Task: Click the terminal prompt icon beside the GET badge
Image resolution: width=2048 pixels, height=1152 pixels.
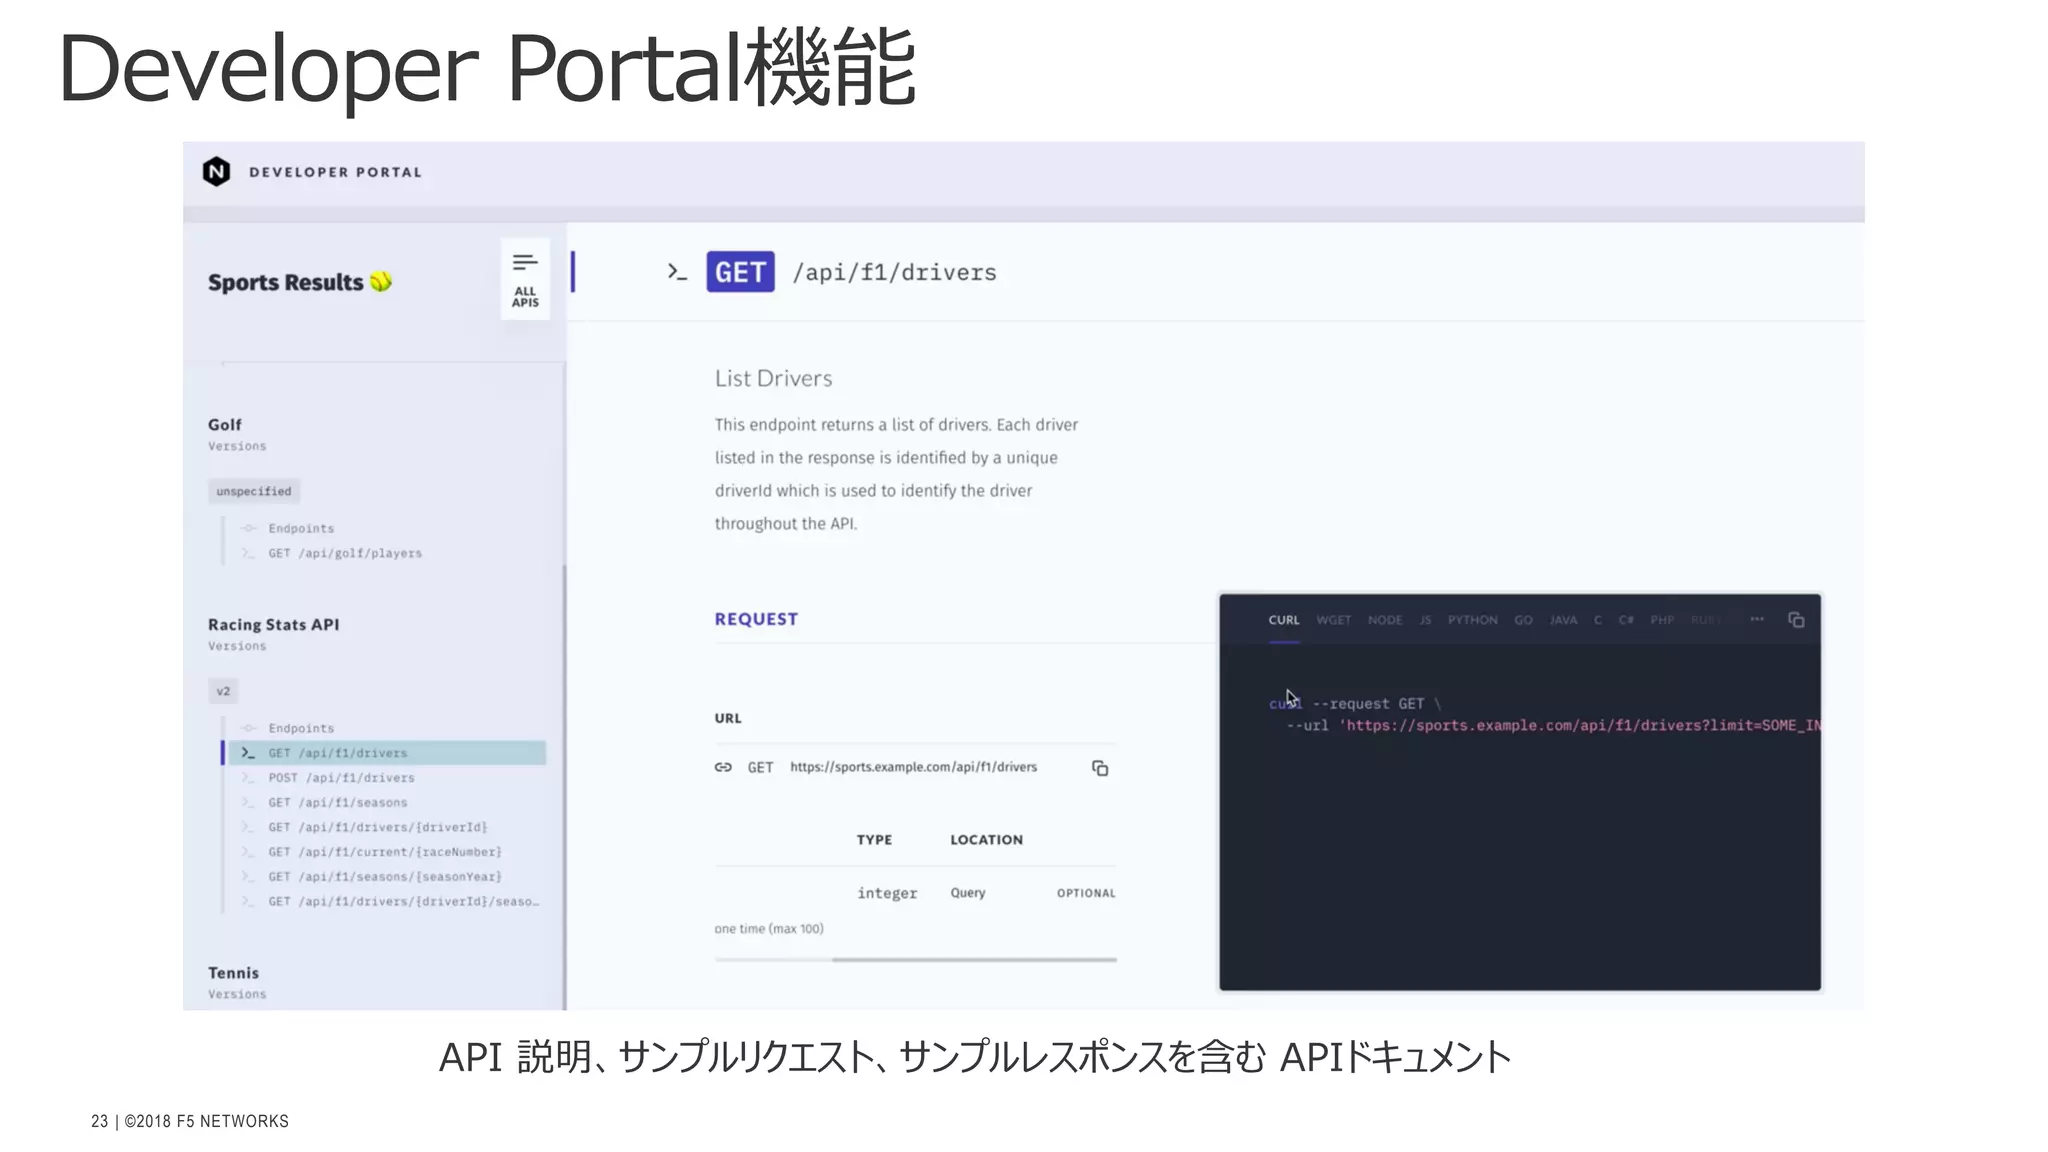Action: pyautogui.click(x=677, y=272)
